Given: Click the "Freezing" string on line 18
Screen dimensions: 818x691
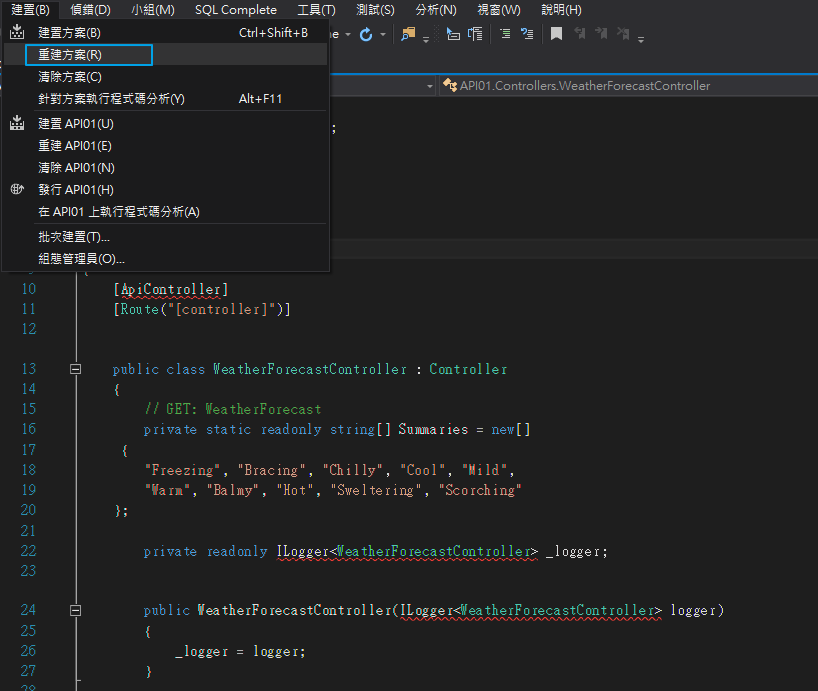Looking at the screenshot, I should (x=183, y=470).
